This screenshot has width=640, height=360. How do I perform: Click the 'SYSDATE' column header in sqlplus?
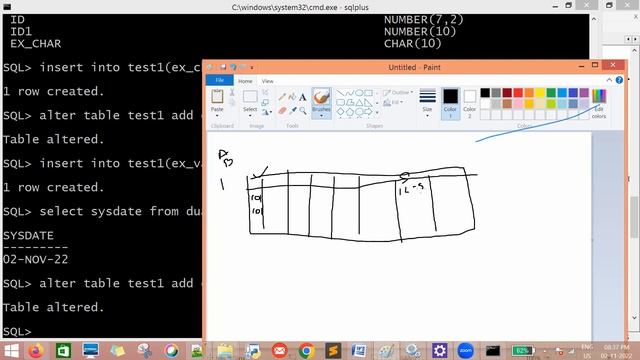[x=28, y=236]
